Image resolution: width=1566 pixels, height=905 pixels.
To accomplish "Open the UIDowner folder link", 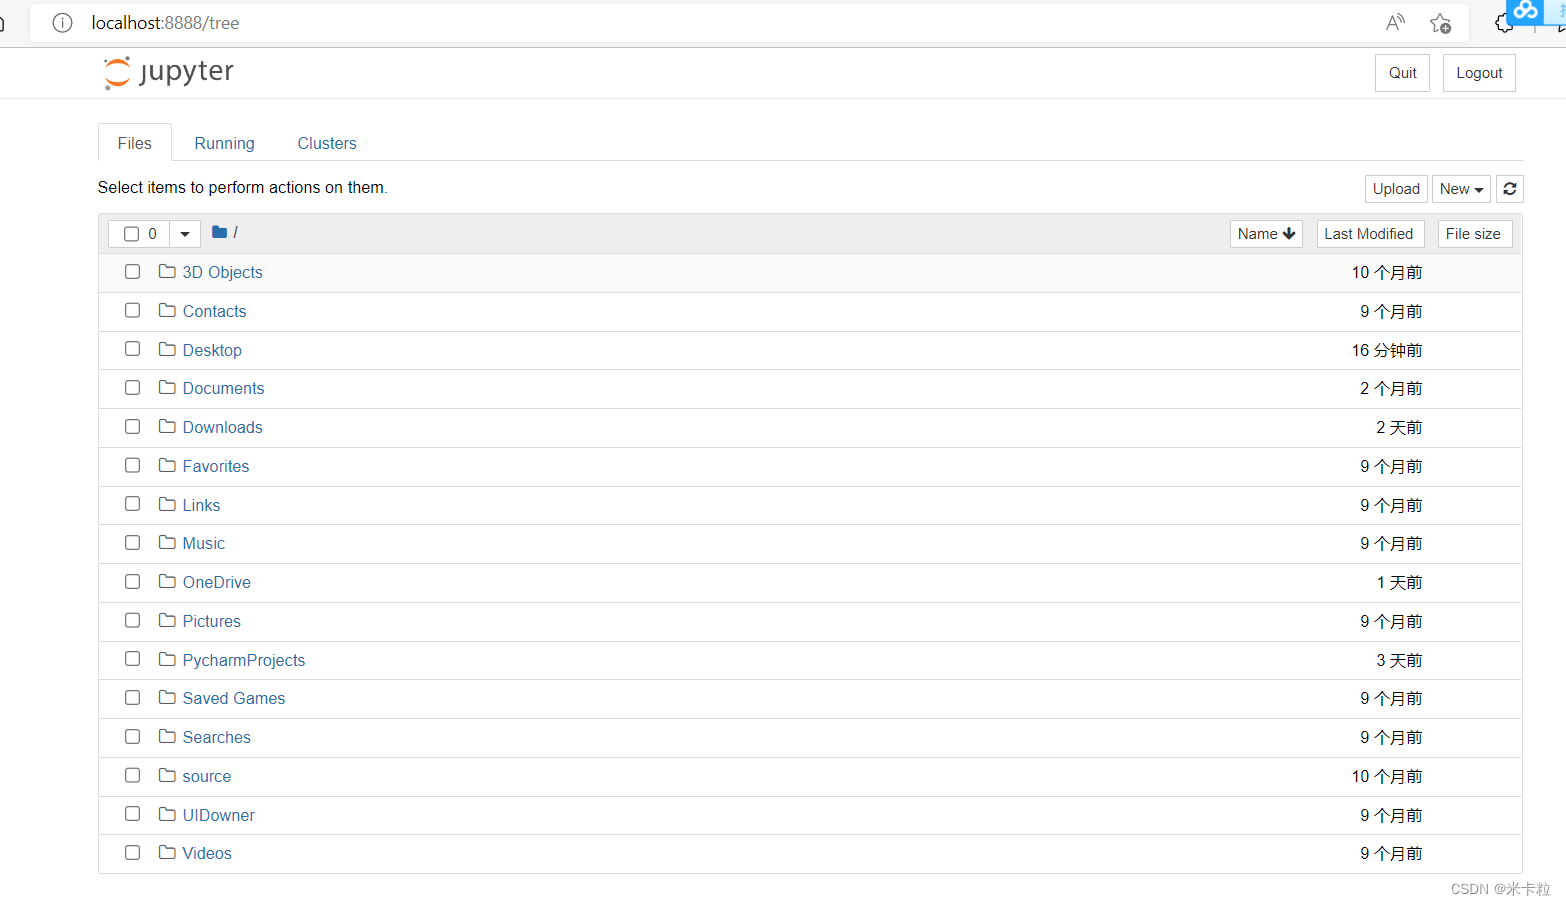I will pyautogui.click(x=219, y=815).
